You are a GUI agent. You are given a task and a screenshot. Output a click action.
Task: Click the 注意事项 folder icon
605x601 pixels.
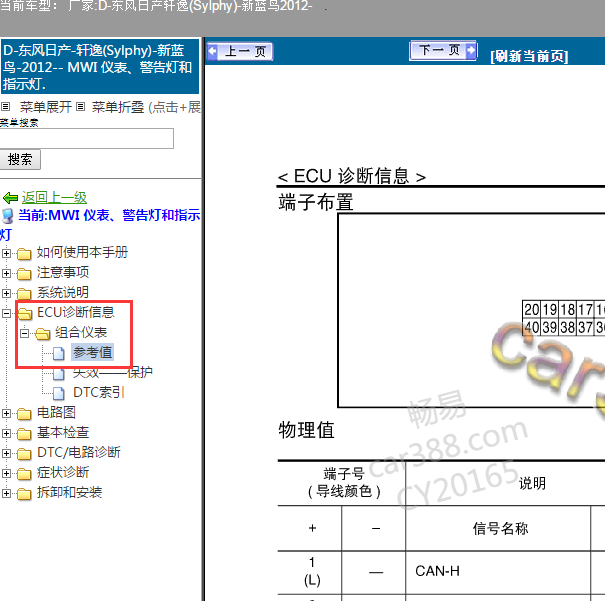tap(24, 274)
